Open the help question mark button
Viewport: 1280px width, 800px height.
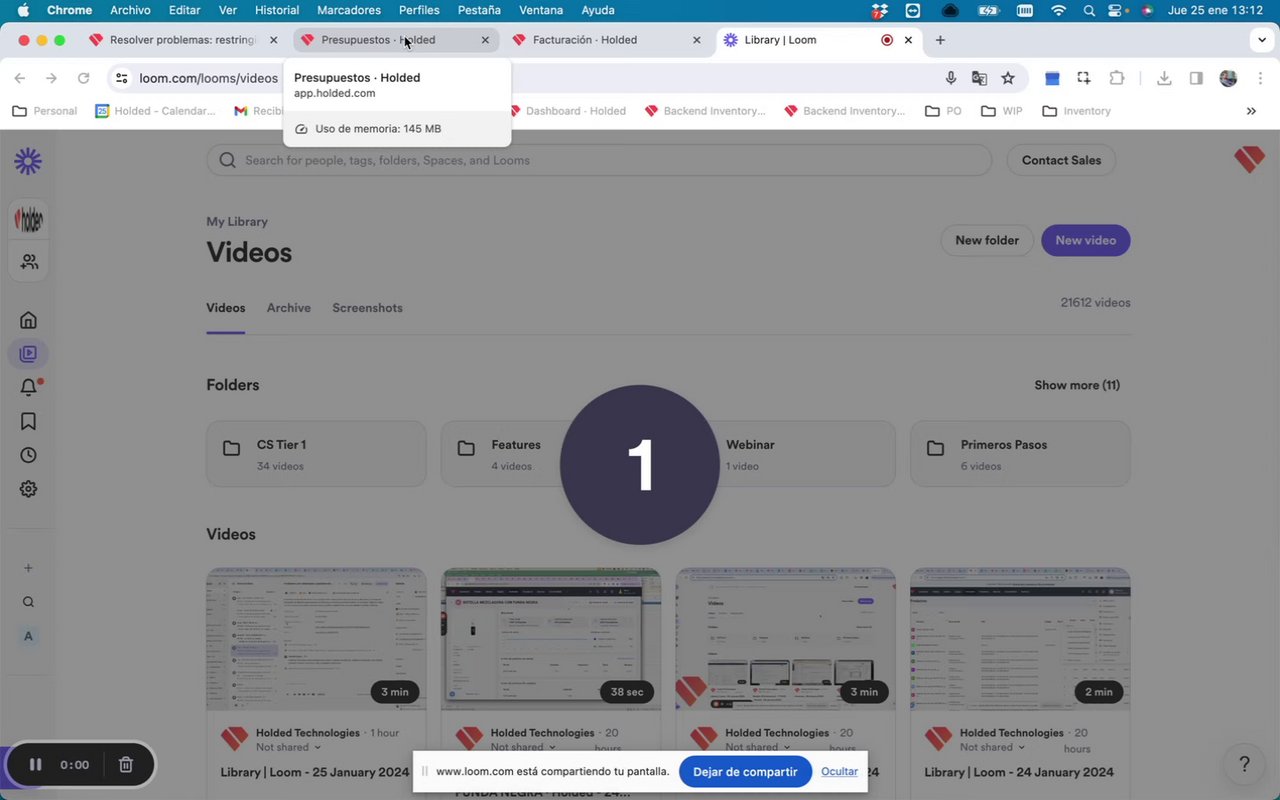coord(1244,765)
